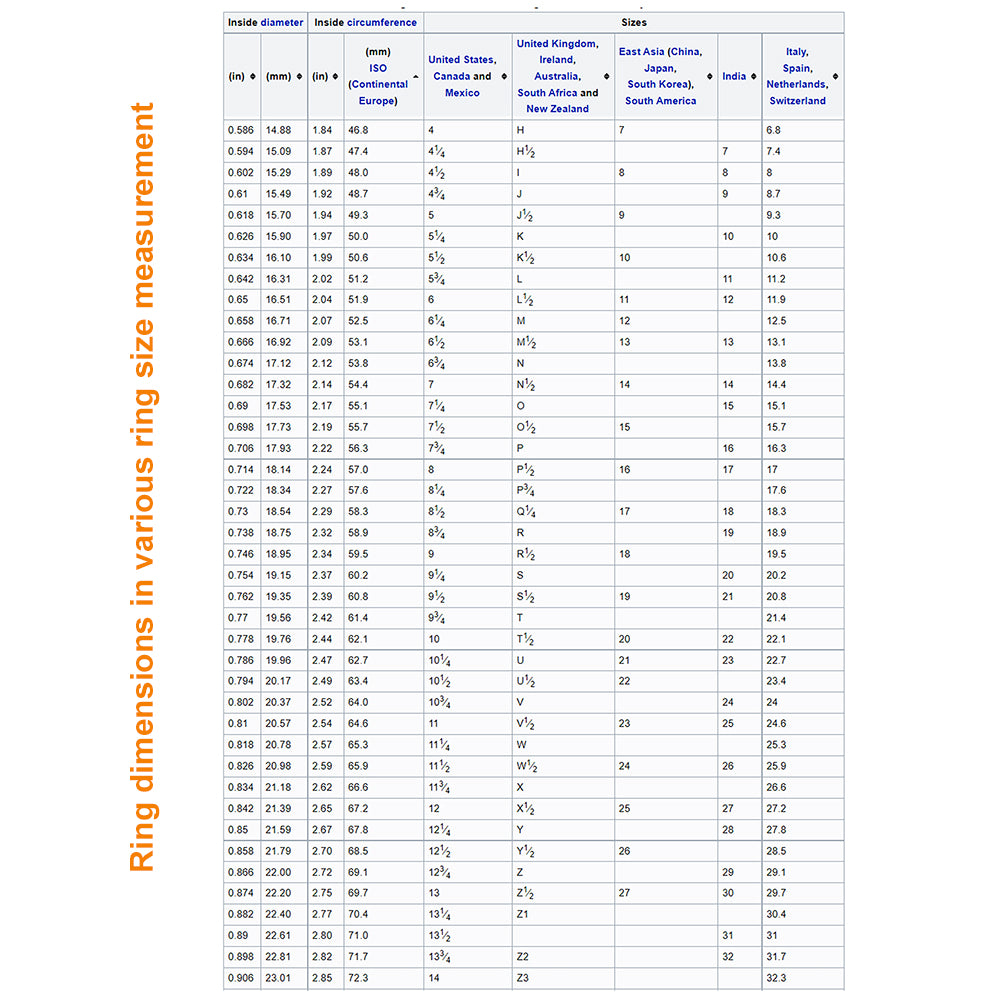Follow the Netherlands link

[796, 85]
